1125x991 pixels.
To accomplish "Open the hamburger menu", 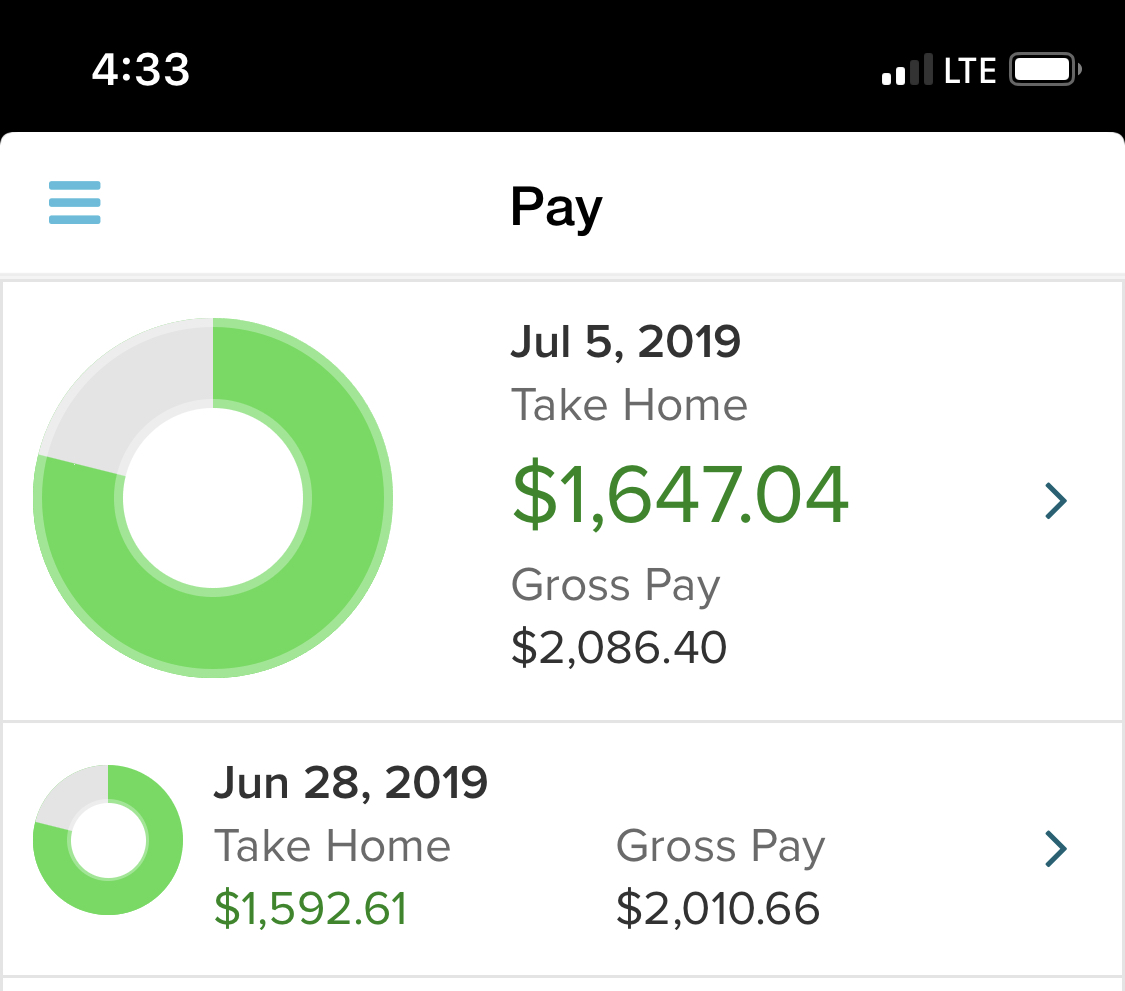I will (75, 203).
